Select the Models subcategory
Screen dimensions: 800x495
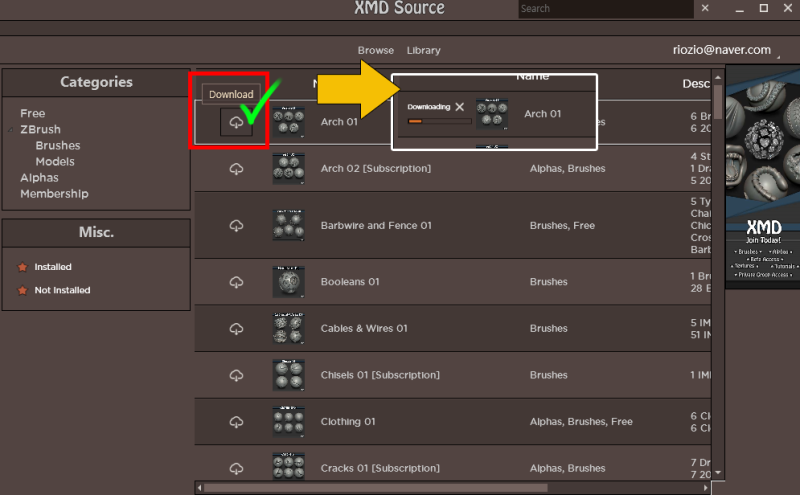(x=55, y=162)
